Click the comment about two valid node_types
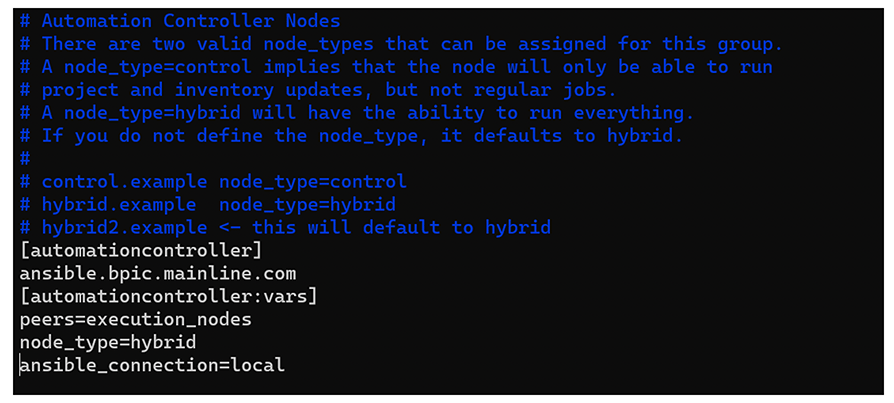This screenshot has height=403, width=894. pos(401,44)
